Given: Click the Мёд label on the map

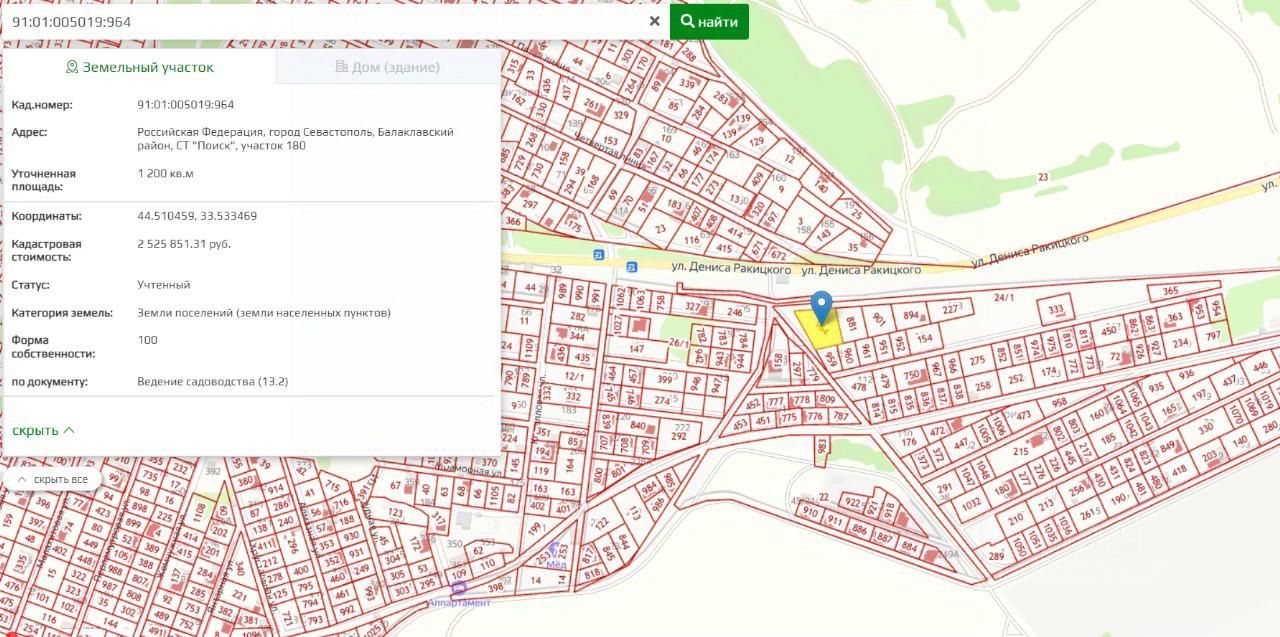Looking at the screenshot, I should tap(556, 563).
